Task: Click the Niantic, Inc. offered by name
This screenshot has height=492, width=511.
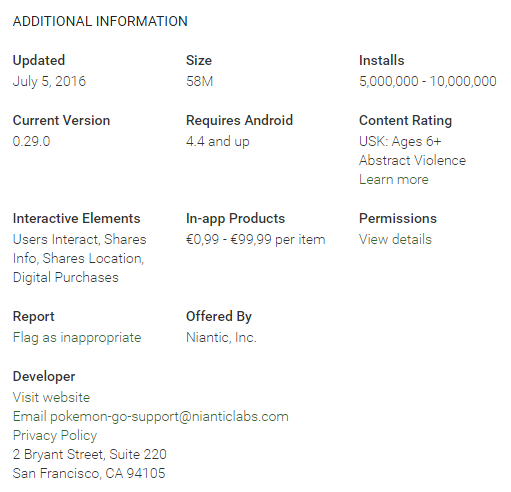Action: point(221,337)
